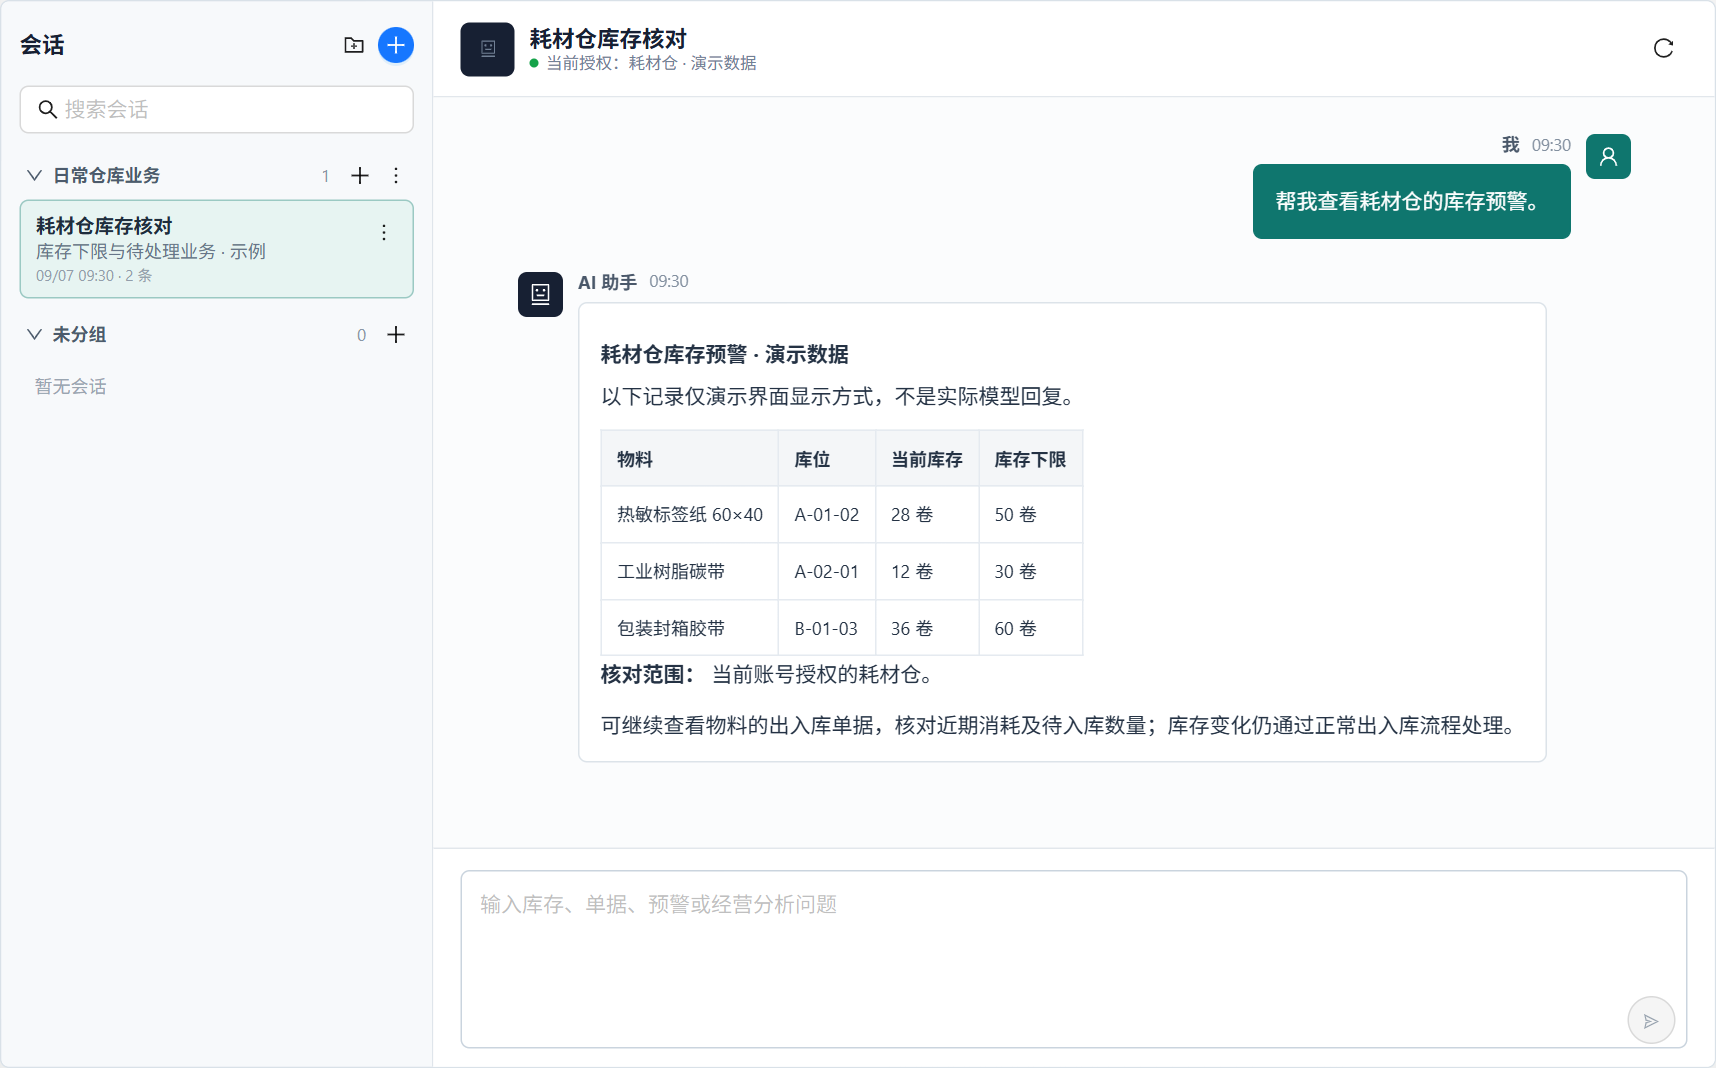
Task: Click the AI 助手 avatar icon
Action: coord(540,294)
